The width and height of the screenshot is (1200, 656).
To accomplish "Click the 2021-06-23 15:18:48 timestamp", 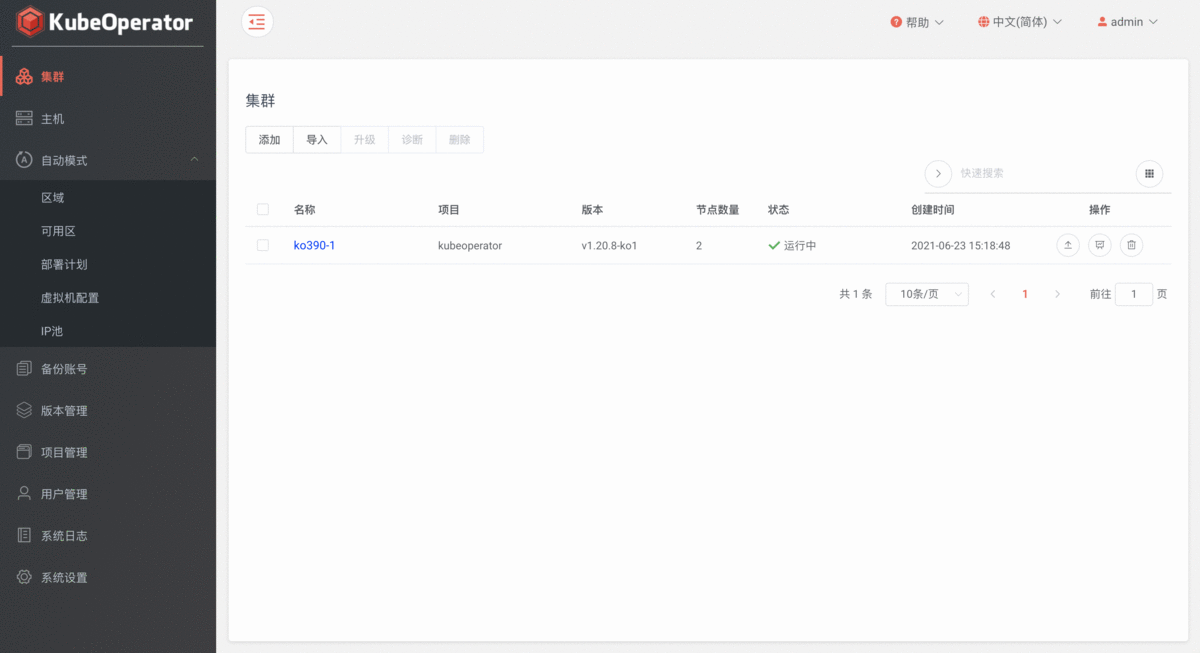I will [961, 245].
